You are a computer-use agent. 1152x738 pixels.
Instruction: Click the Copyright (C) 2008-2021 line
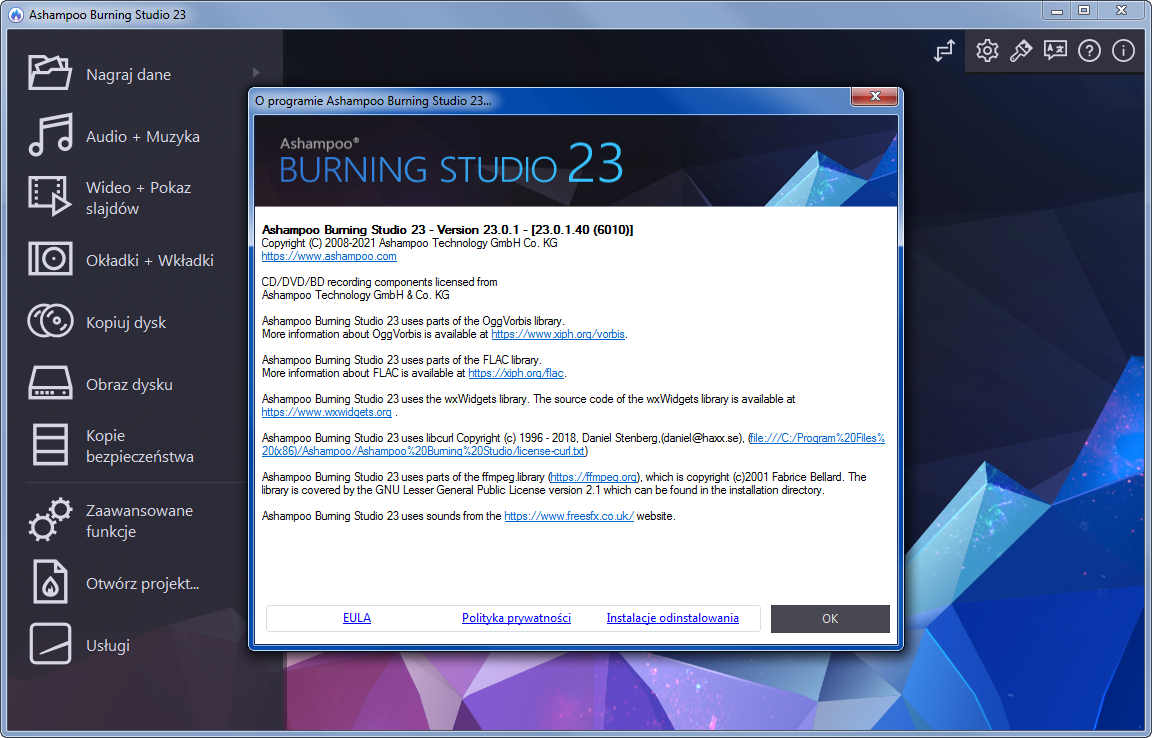pos(409,243)
